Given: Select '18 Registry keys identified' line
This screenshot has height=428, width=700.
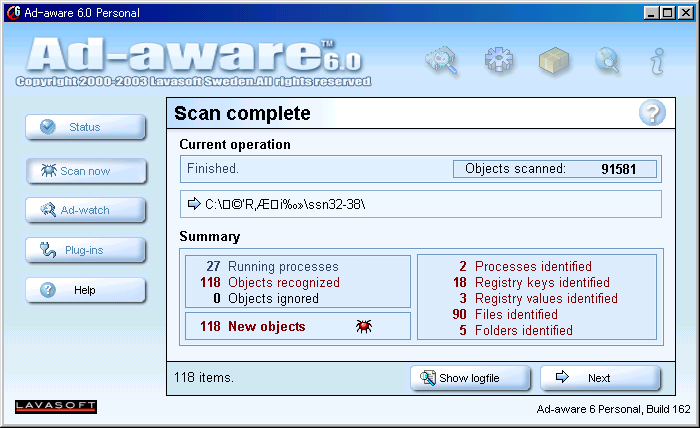Looking at the screenshot, I should point(531,283).
